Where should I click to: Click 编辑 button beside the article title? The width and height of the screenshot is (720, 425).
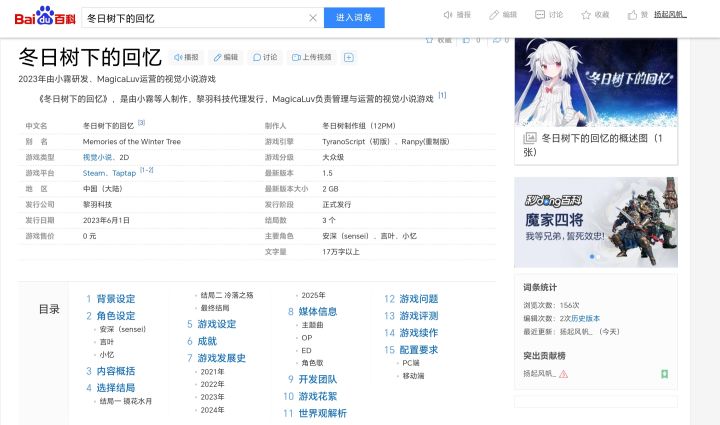[x=225, y=57]
